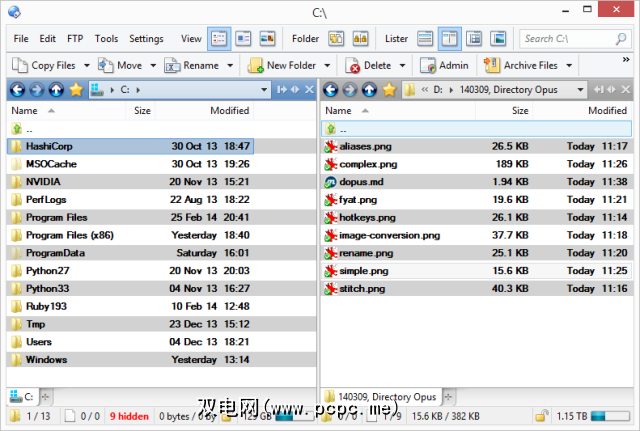Select the image-conversion.png file
The width and height of the screenshot is (640, 431).
[x=477, y=235]
